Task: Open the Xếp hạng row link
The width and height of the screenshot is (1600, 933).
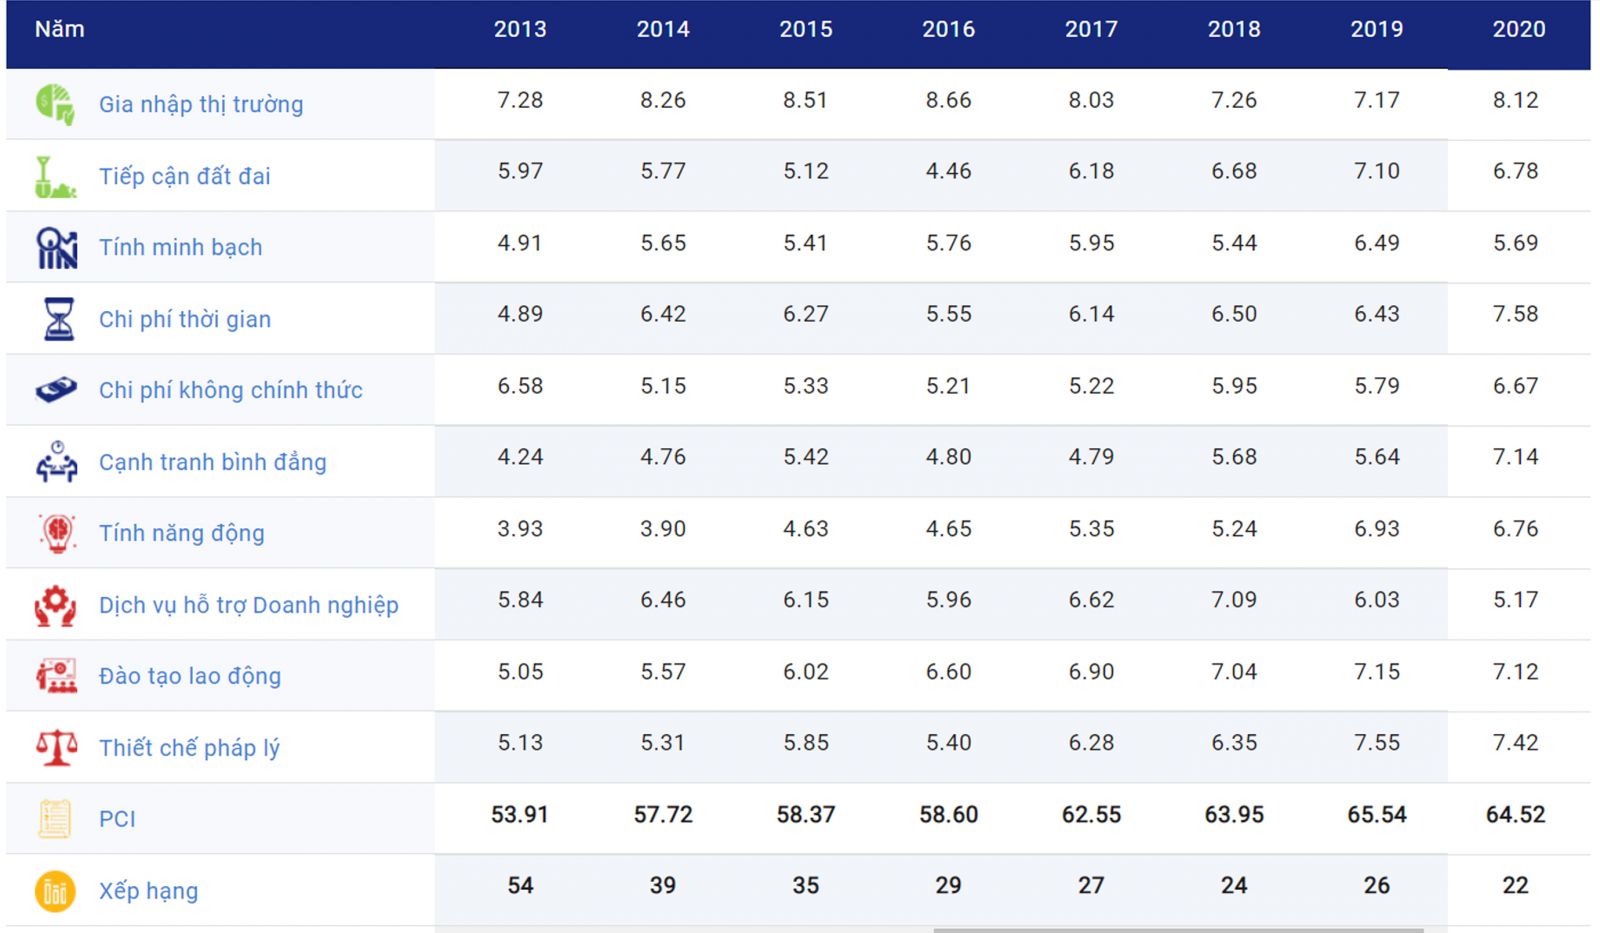Action: click(x=148, y=891)
